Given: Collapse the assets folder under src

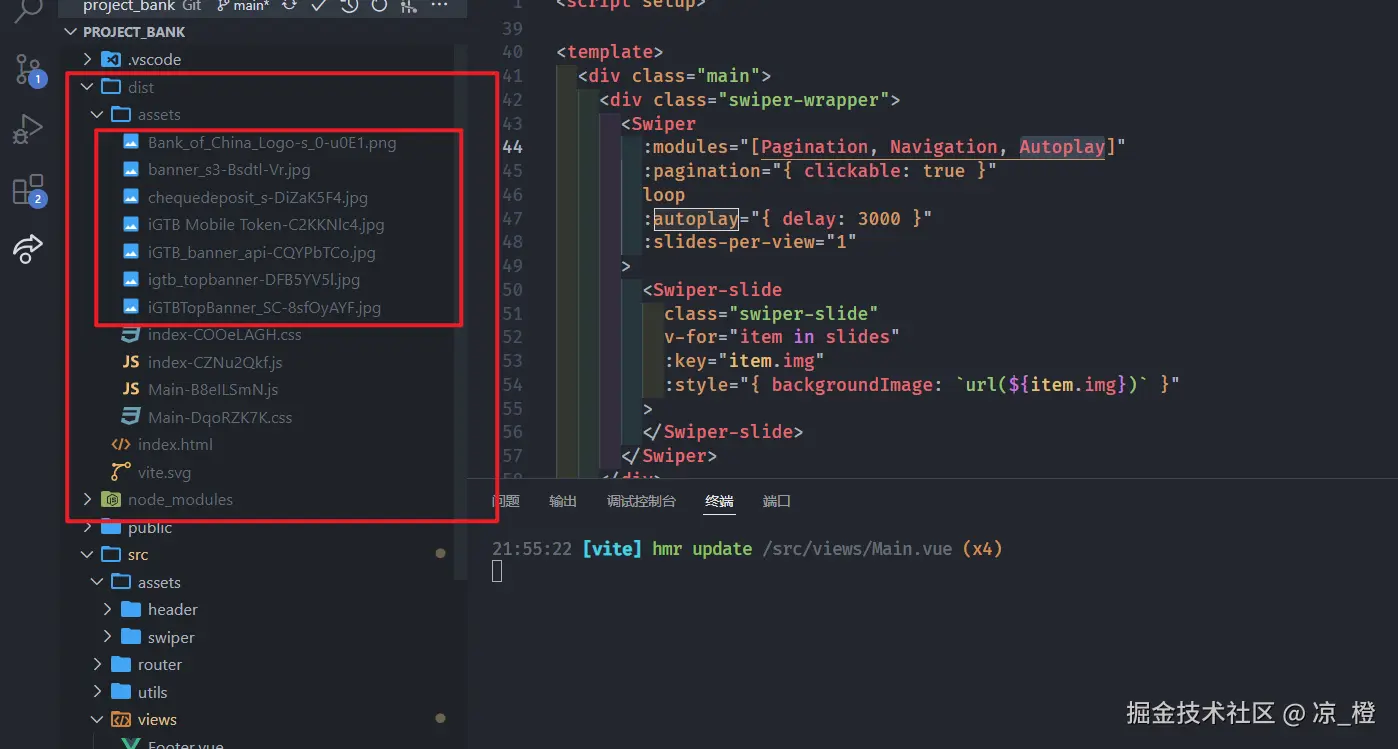Looking at the screenshot, I should tap(97, 582).
